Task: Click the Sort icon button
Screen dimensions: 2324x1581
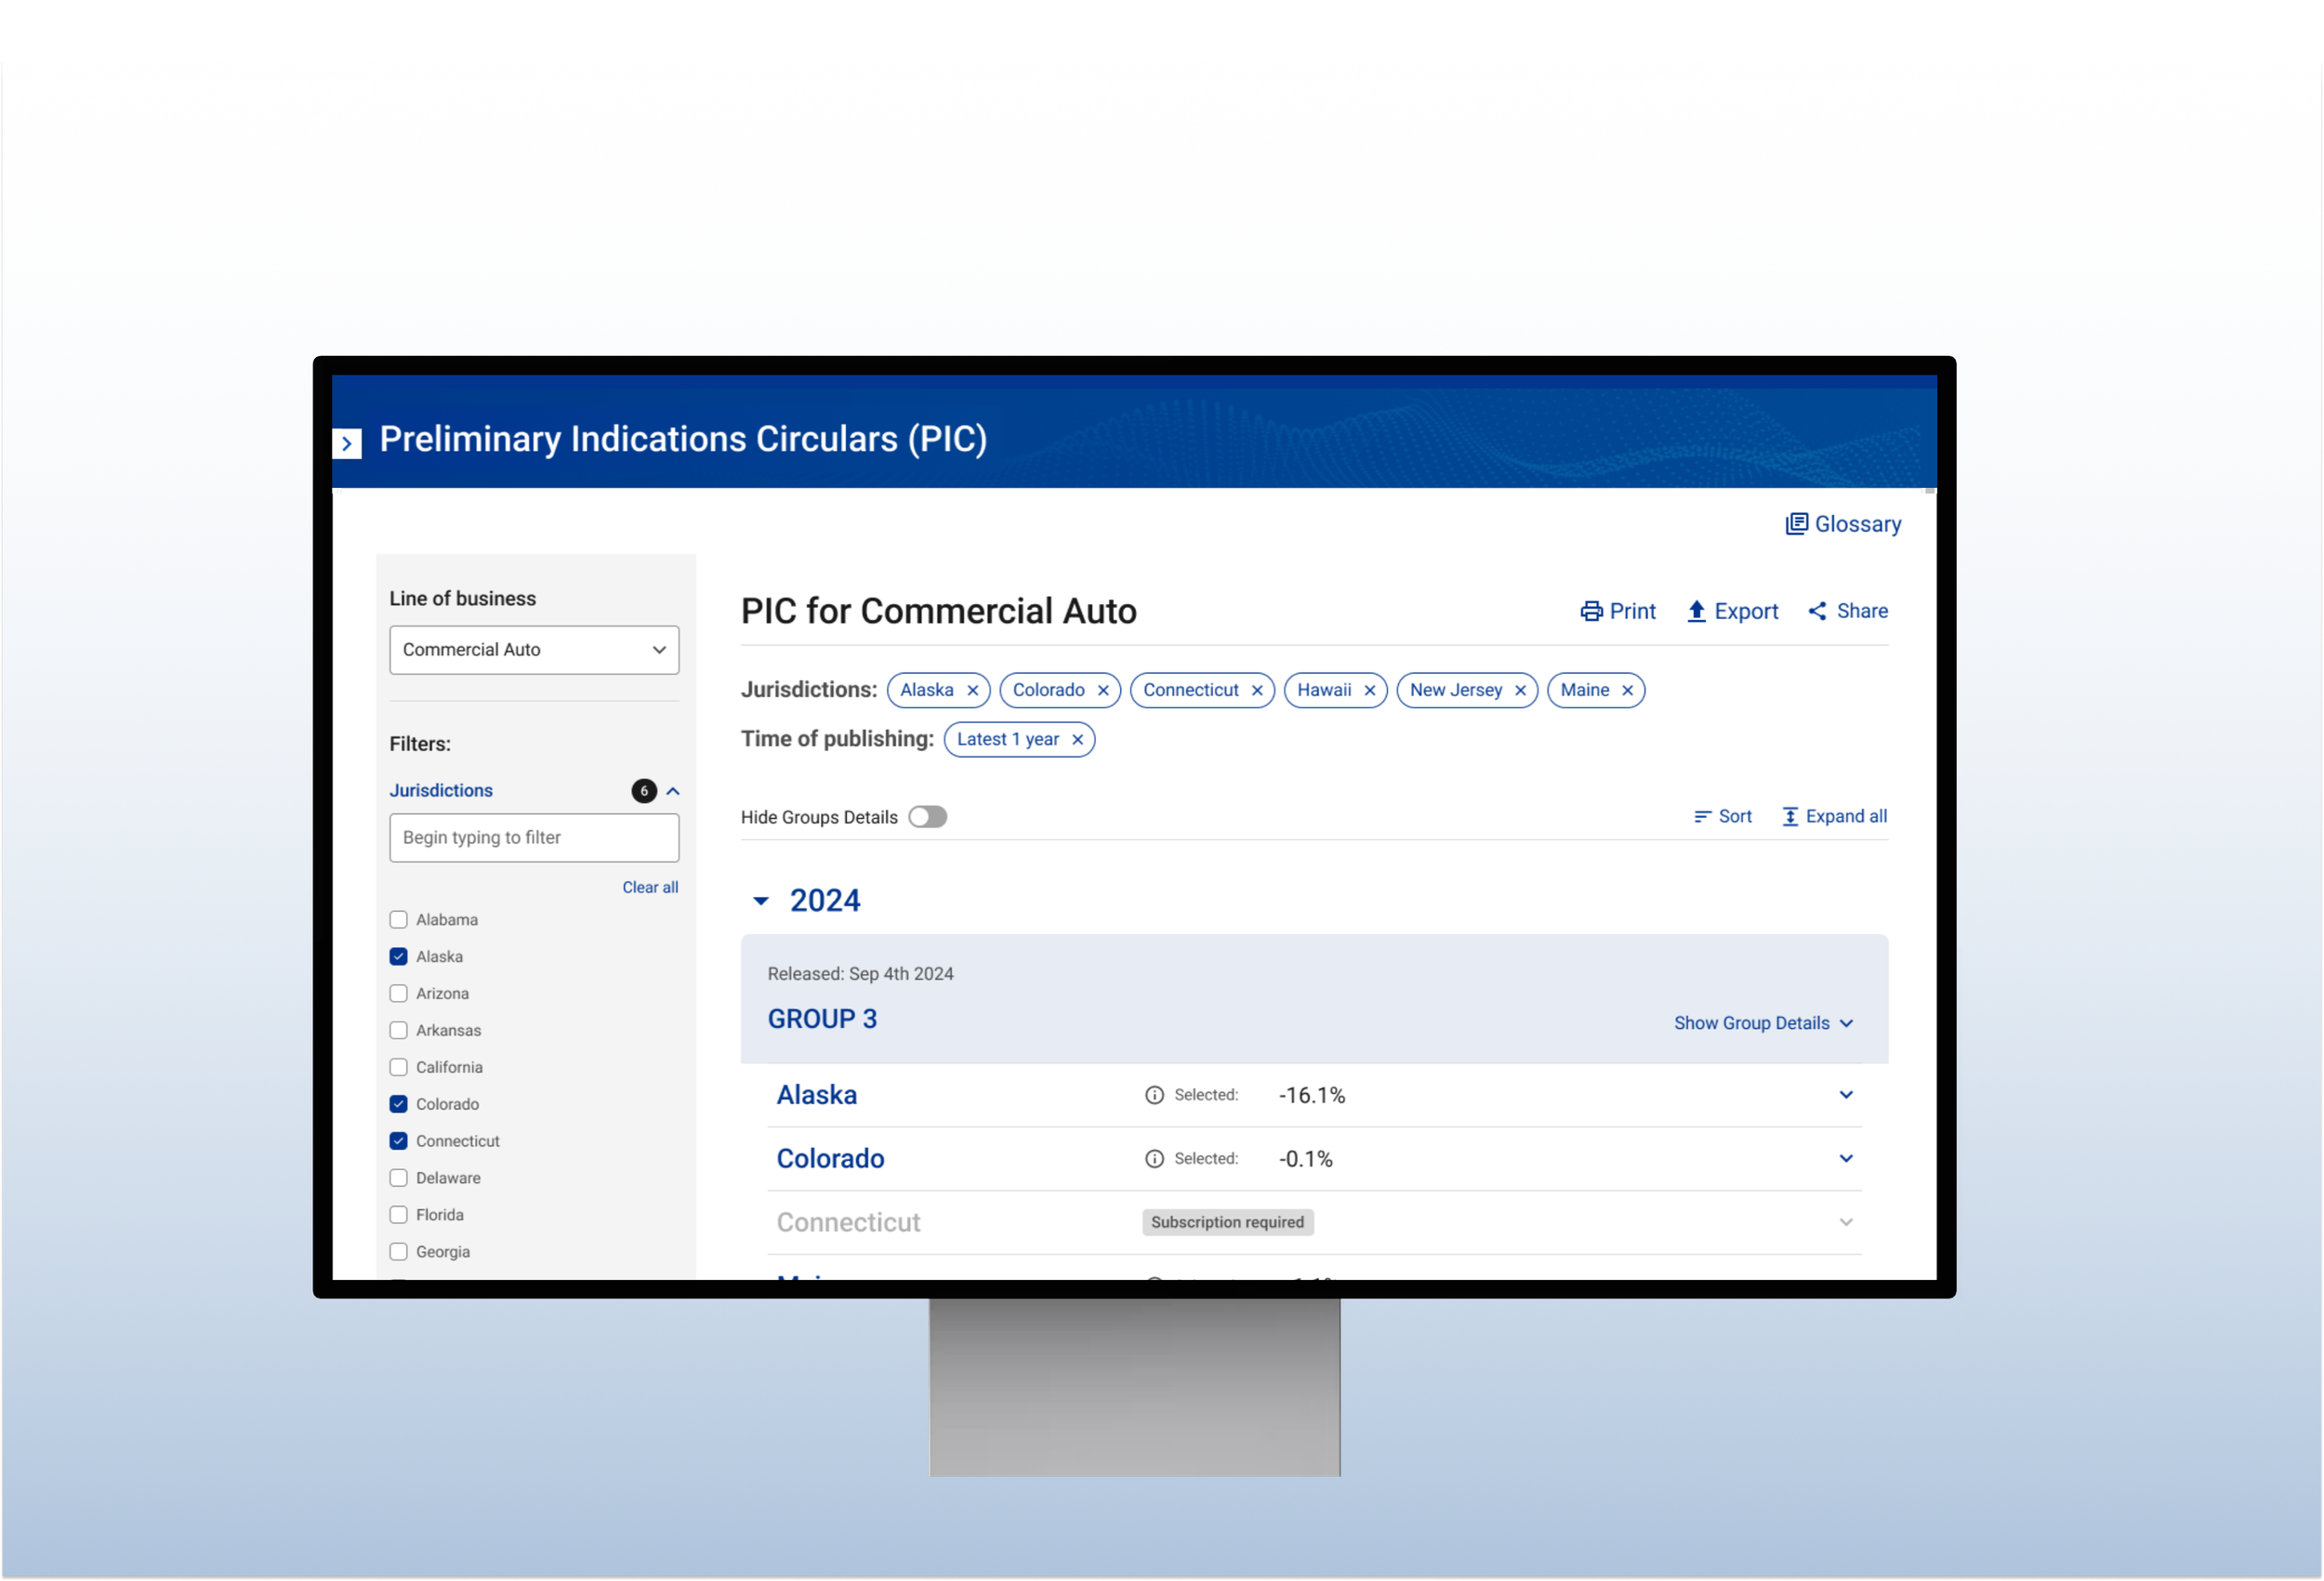Action: pyautogui.click(x=1702, y=817)
